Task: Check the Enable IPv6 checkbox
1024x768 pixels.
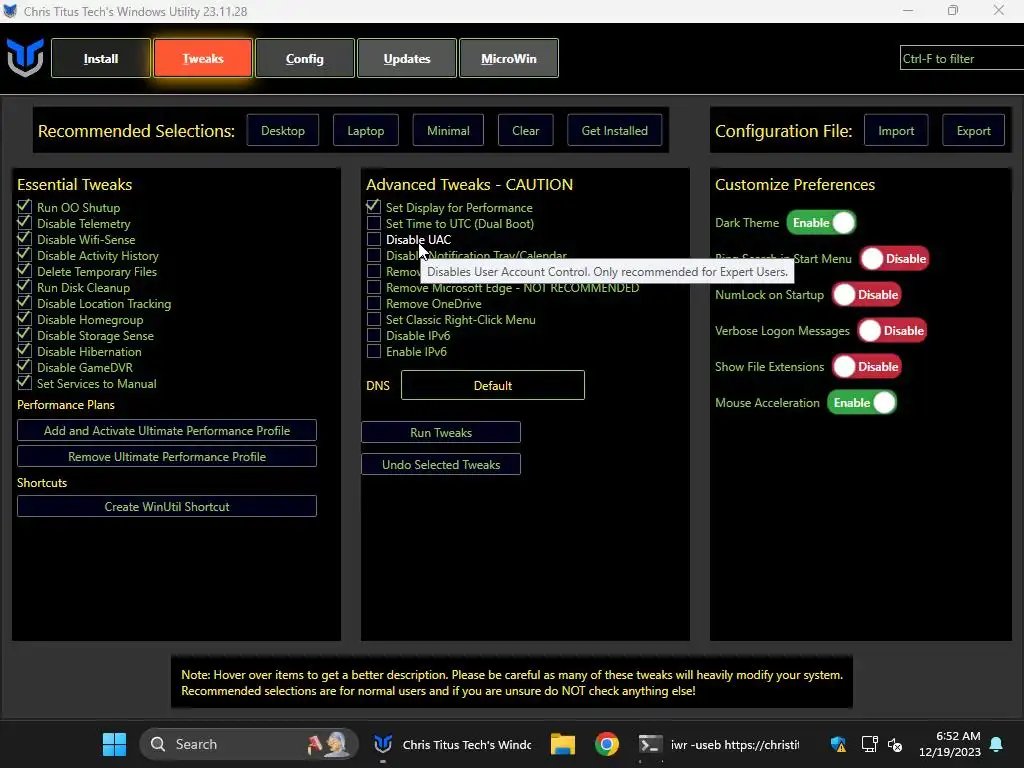Action: (x=374, y=351)
